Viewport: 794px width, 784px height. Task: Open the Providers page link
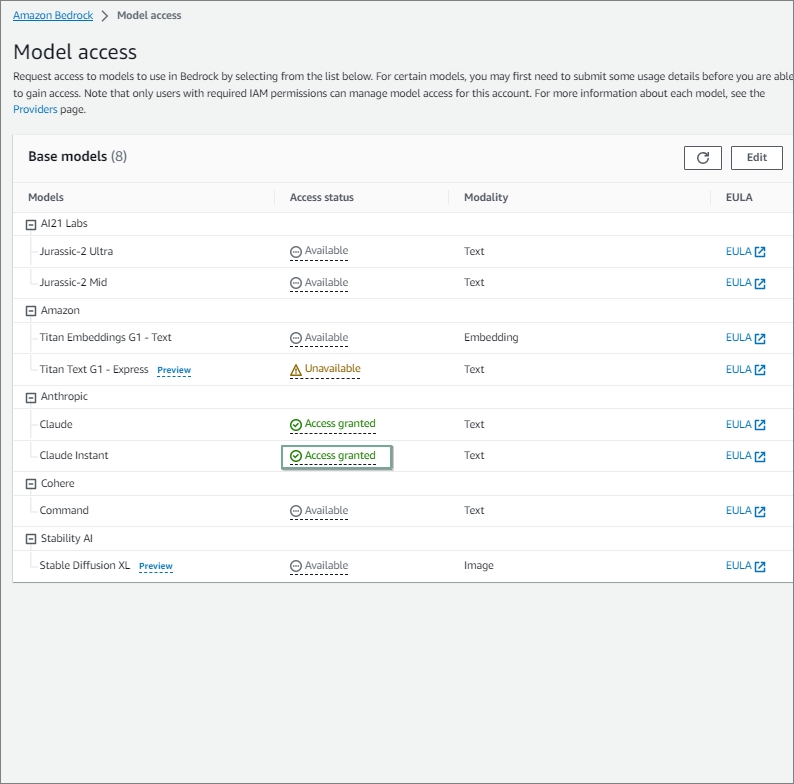(35, 109)
